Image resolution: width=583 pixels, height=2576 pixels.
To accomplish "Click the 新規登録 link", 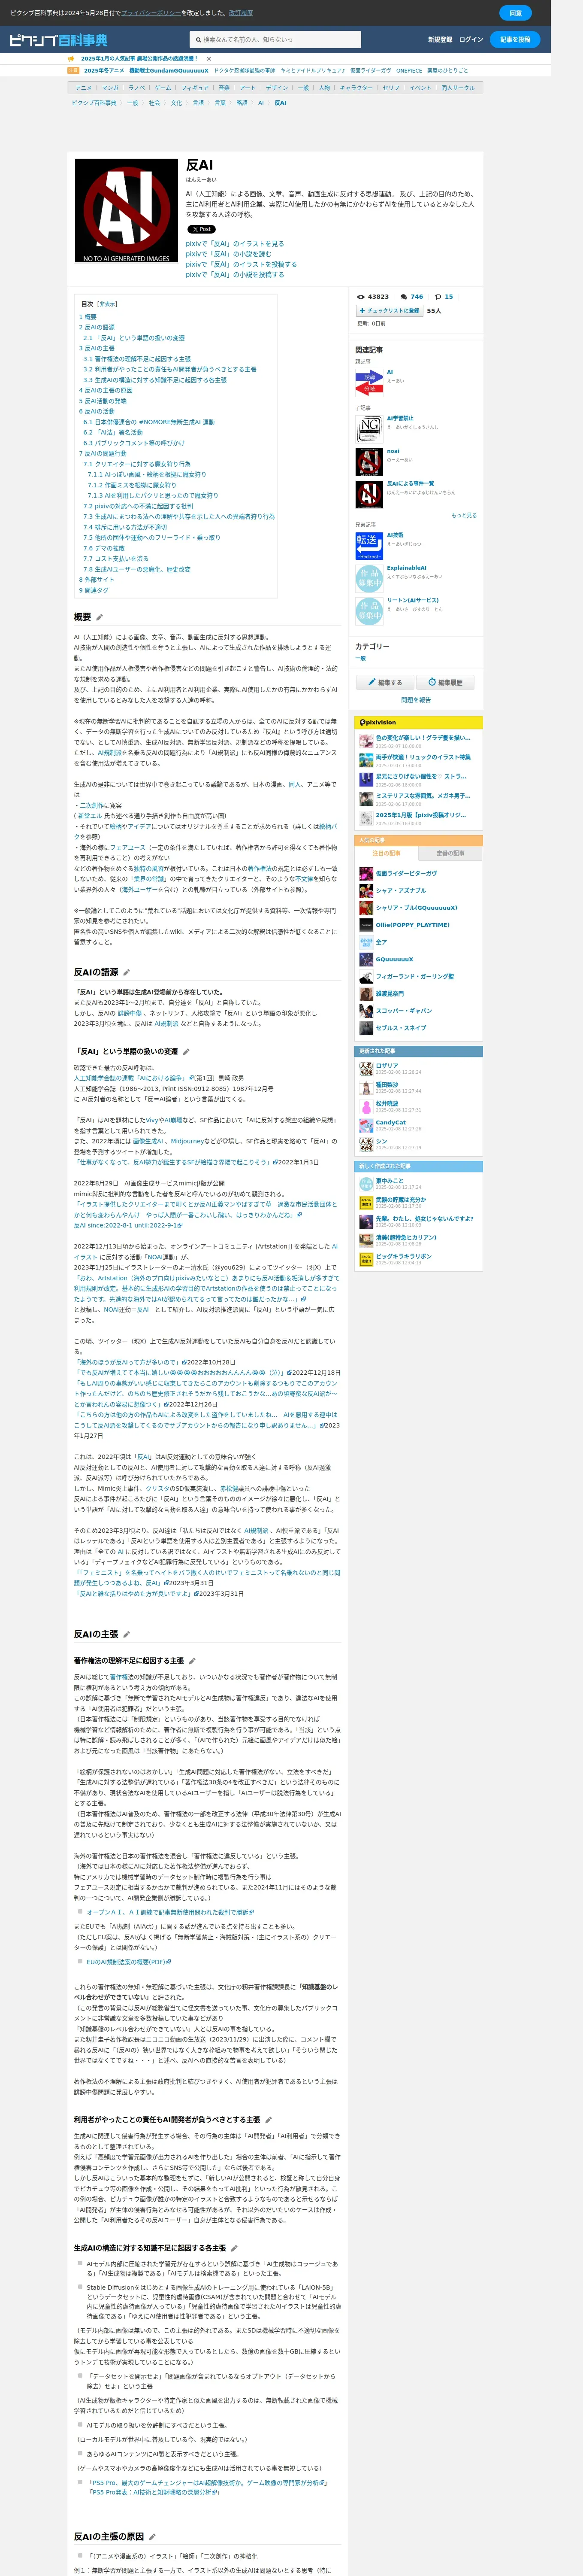I will [x=440, y=40].
